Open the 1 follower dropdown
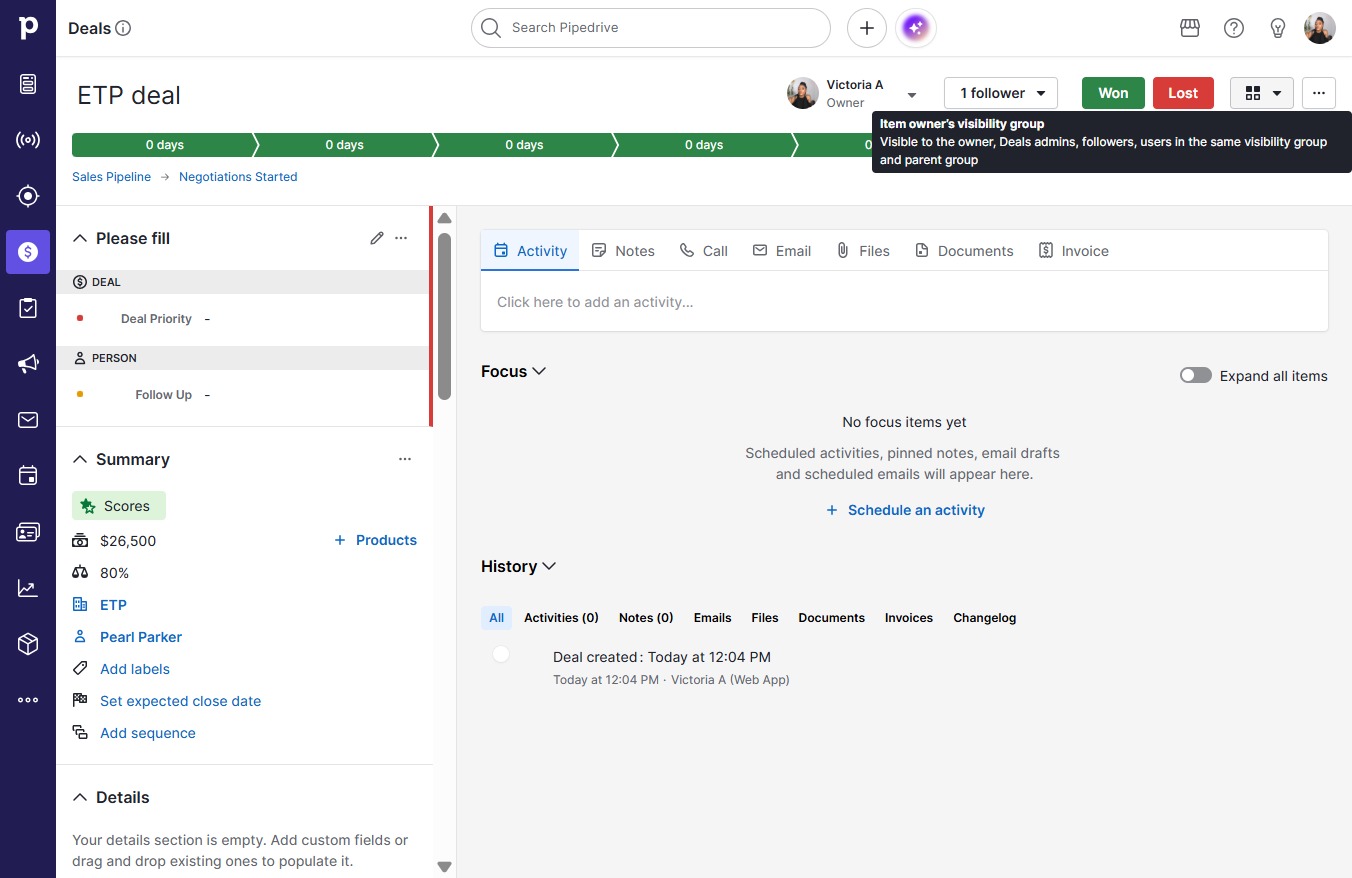The height and width of the screenshot is (878, 1352). click(1001, 93)
